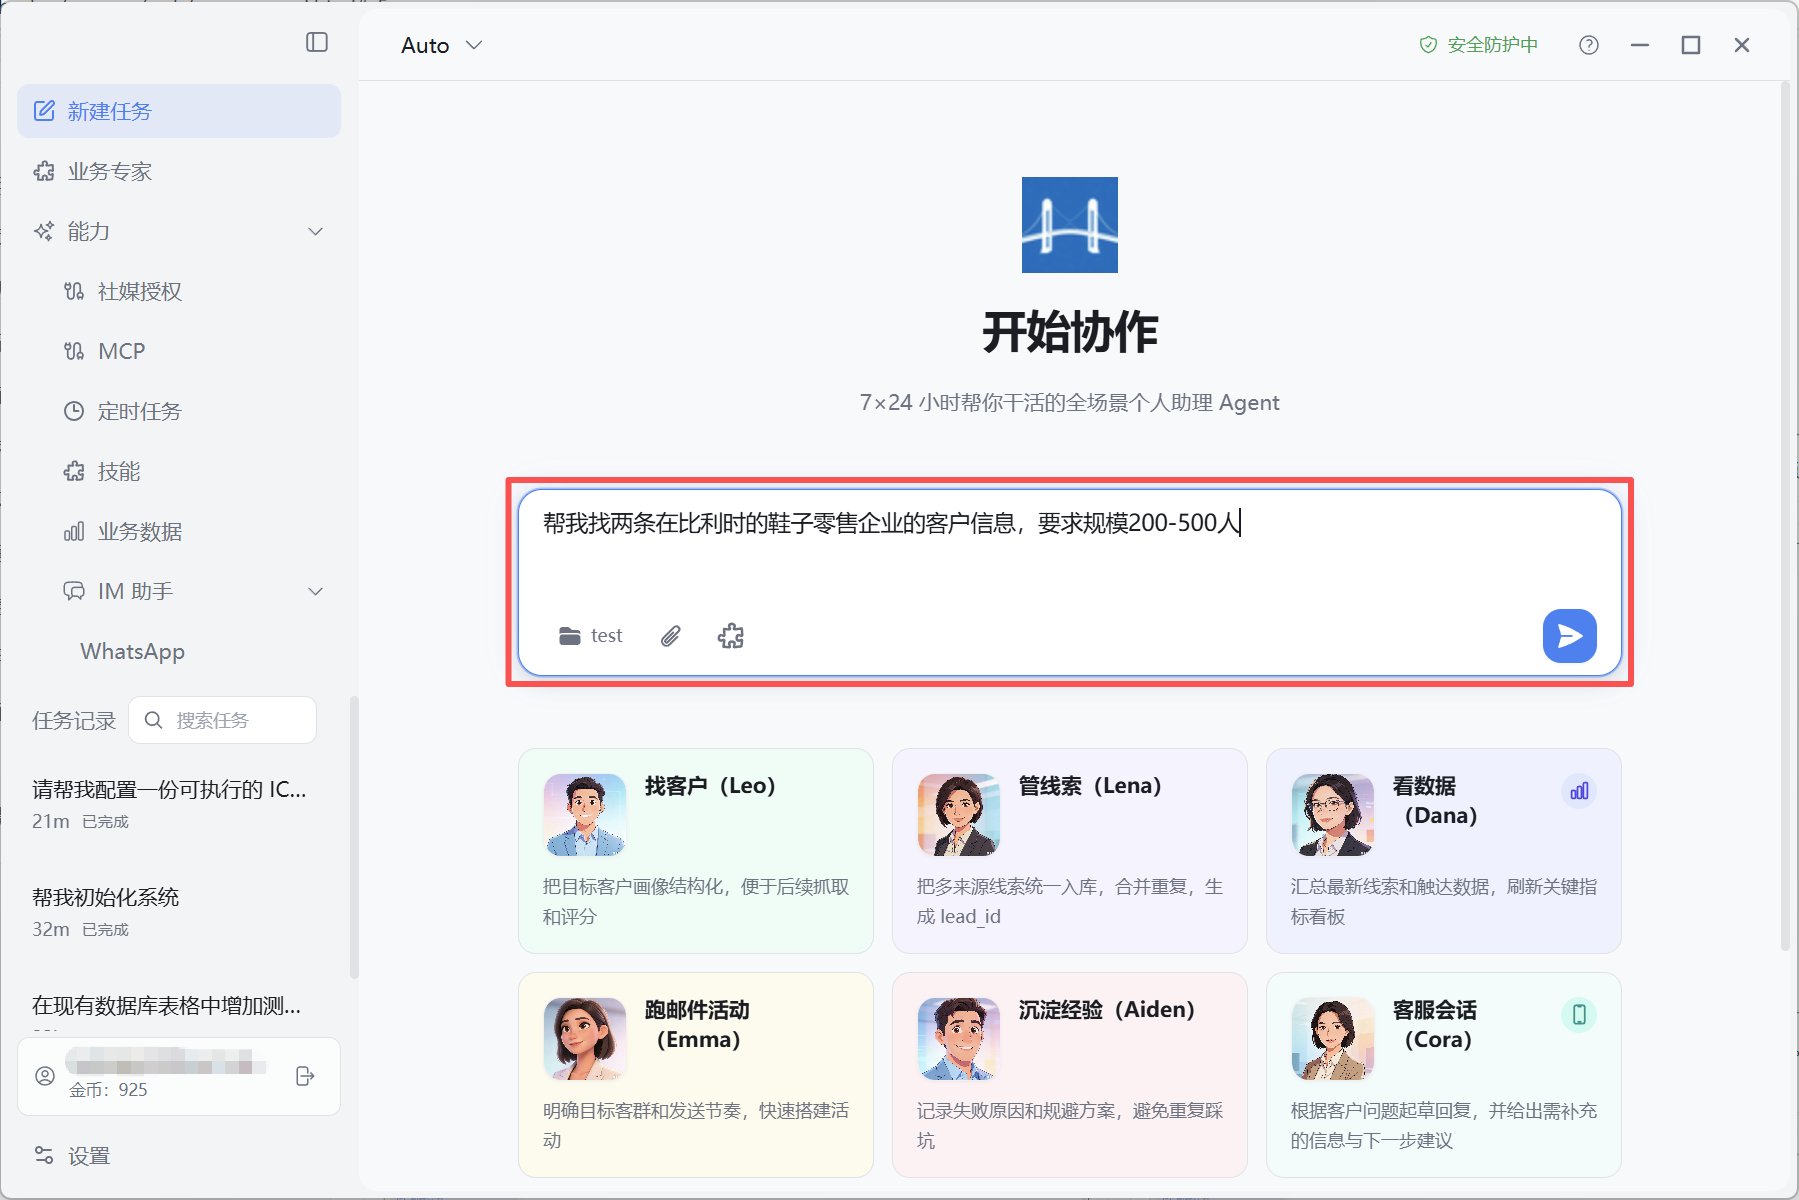Start a 新建任务 new task

(179, 111)
